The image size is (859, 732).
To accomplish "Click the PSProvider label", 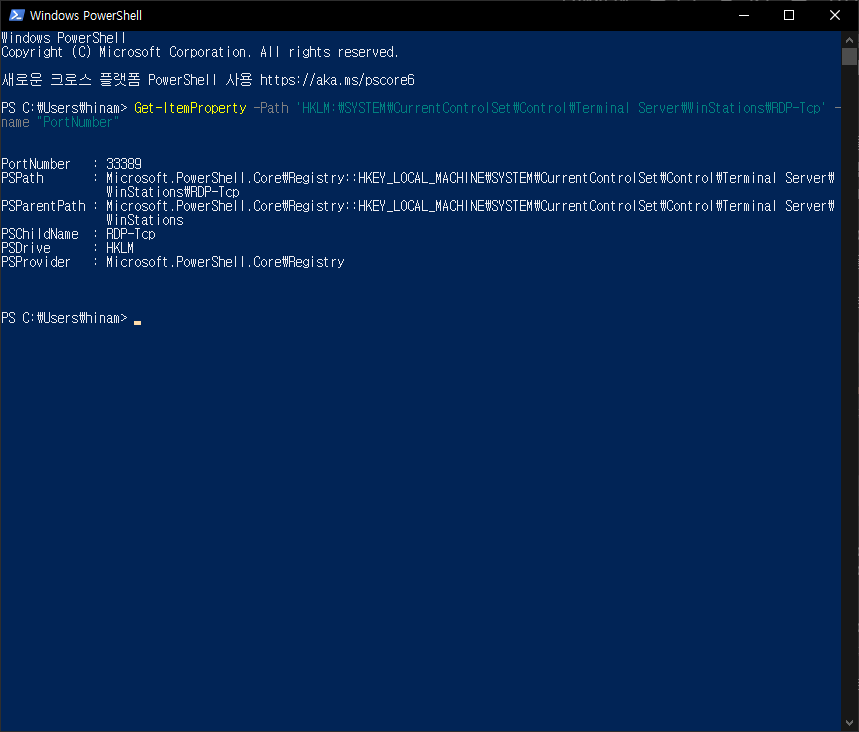I will (36, 262).
